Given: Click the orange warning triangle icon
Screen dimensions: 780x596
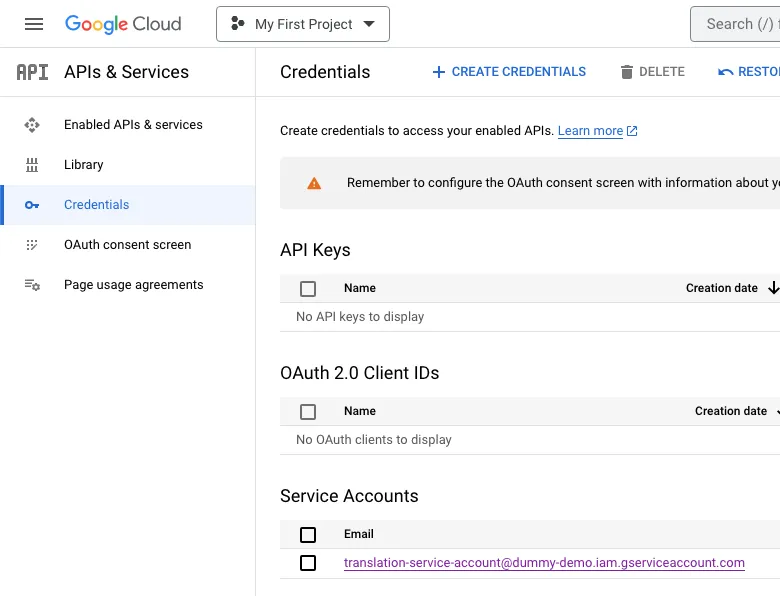Looking at the screenshot, I should click(314, 184).
